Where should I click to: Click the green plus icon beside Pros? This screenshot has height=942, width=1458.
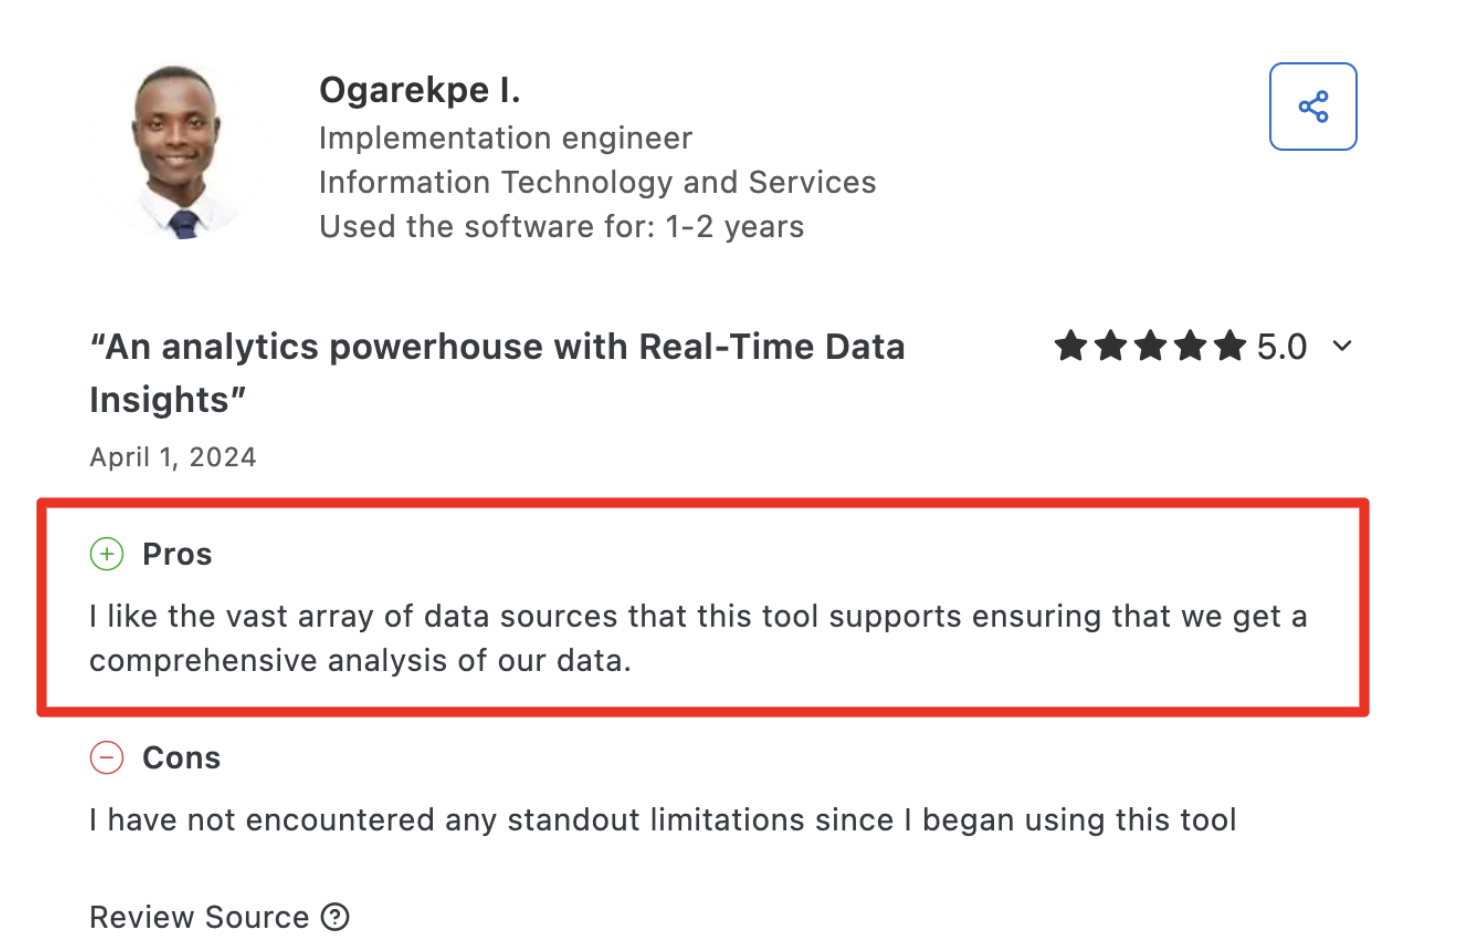pos(106,553)
